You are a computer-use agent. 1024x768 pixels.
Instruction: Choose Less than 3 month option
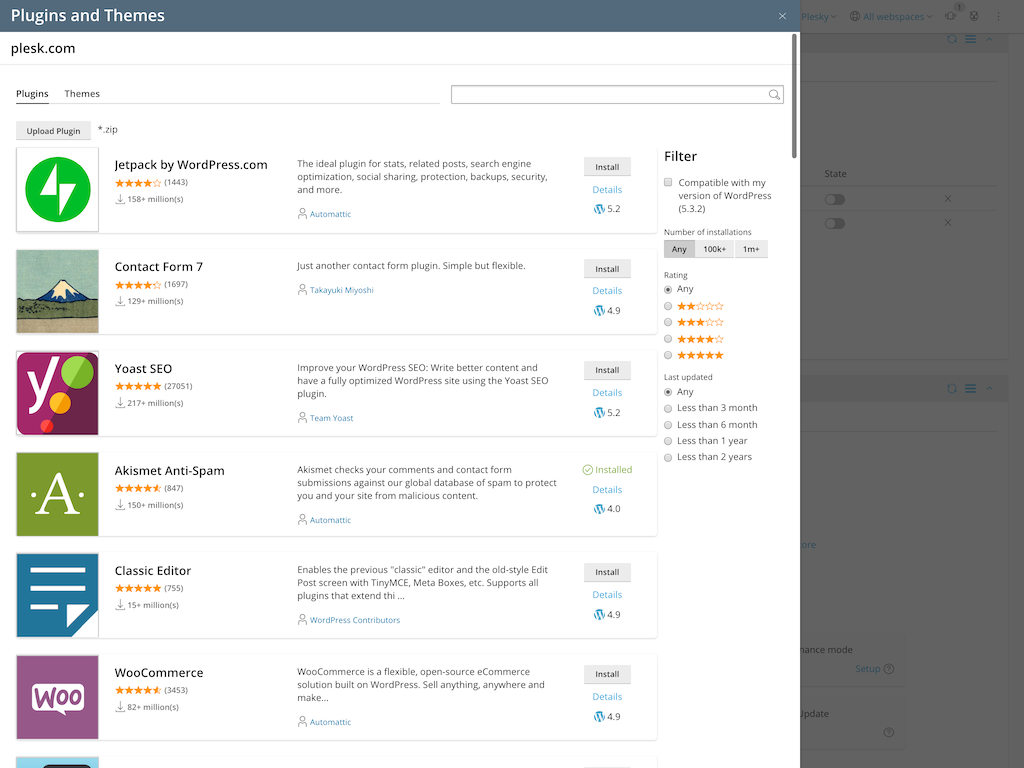pyautogui.click(x=668, y=408)
